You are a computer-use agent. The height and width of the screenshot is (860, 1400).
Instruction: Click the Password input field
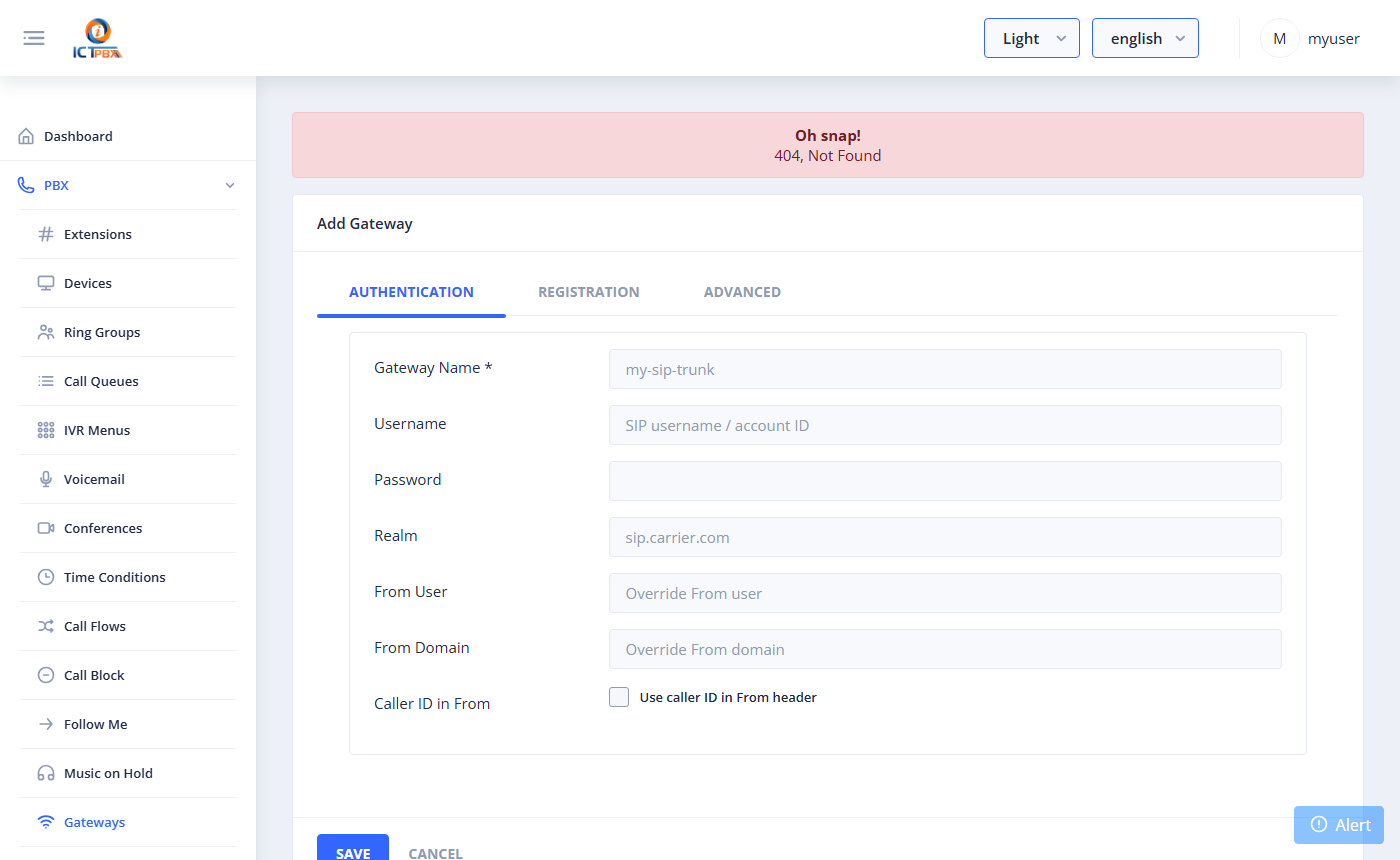coord(945,481)
